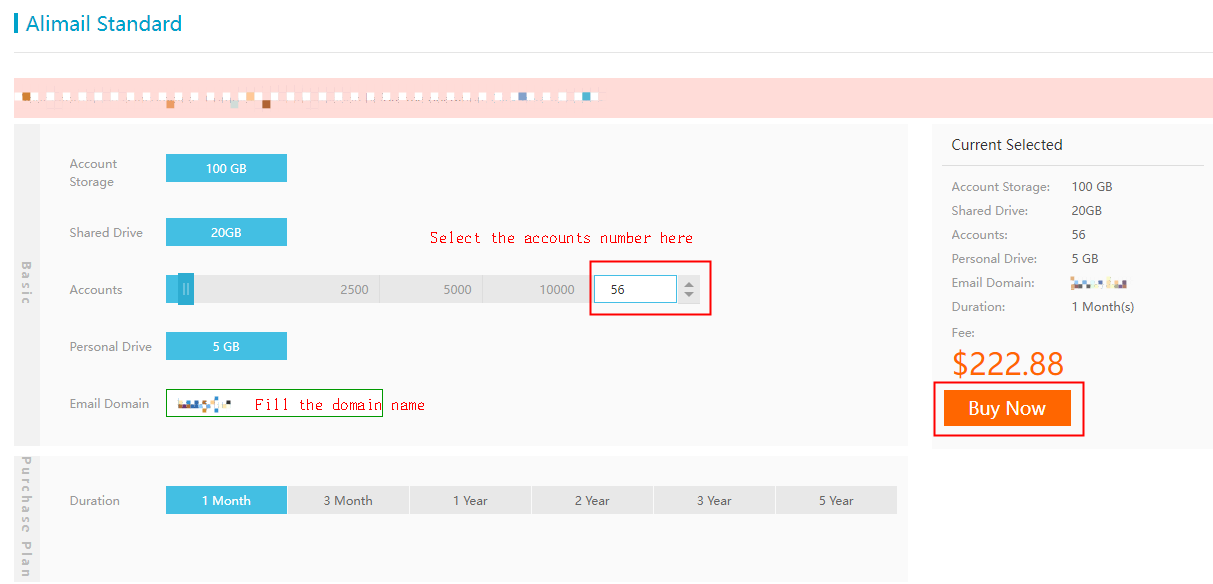Click the Personal Drive label in form

pos(111,347)
